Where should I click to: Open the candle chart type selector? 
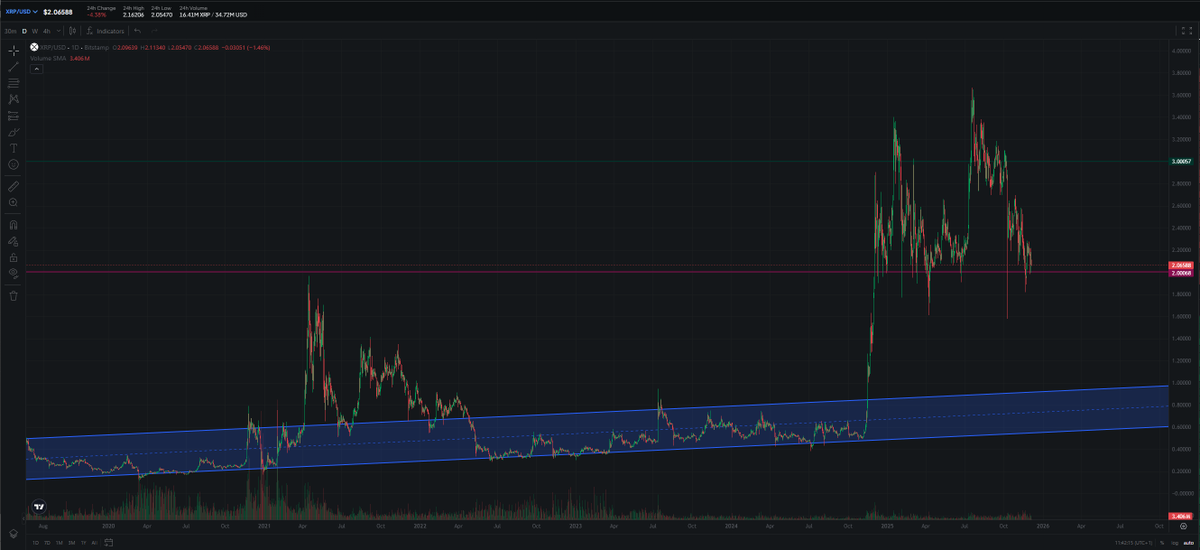click(x=72, y=31)
